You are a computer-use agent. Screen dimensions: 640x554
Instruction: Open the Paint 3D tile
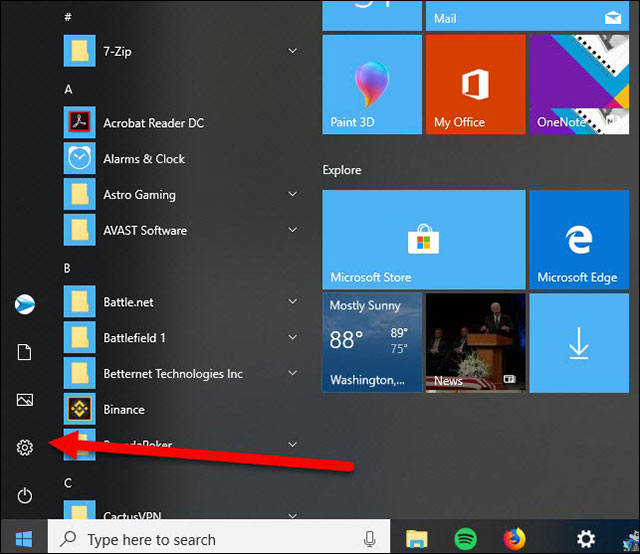[x=372, y=85]
